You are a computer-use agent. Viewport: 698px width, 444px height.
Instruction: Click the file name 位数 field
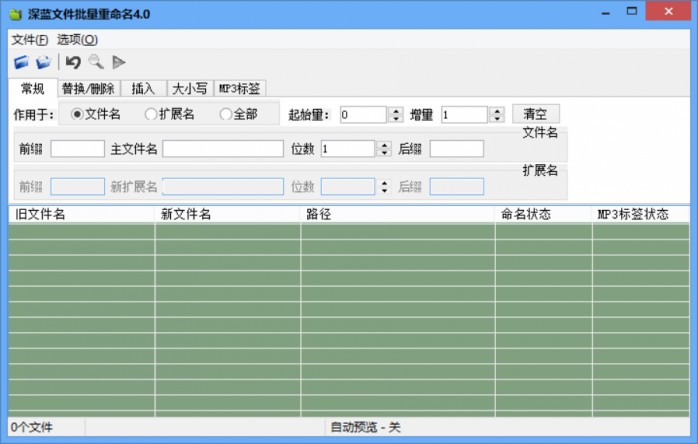click(348, 149)
